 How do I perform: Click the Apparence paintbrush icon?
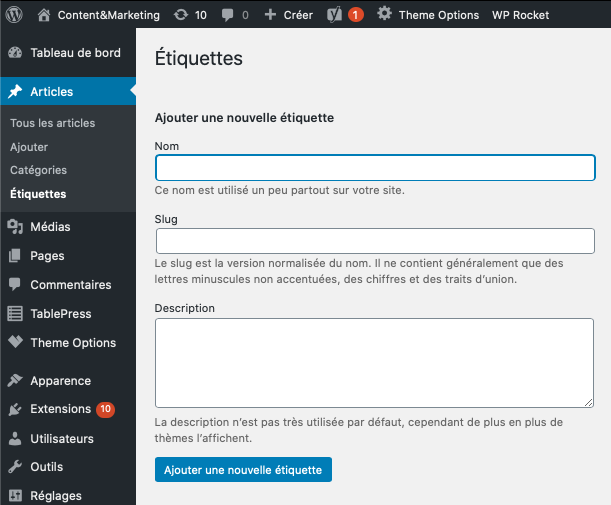point(15,381)
